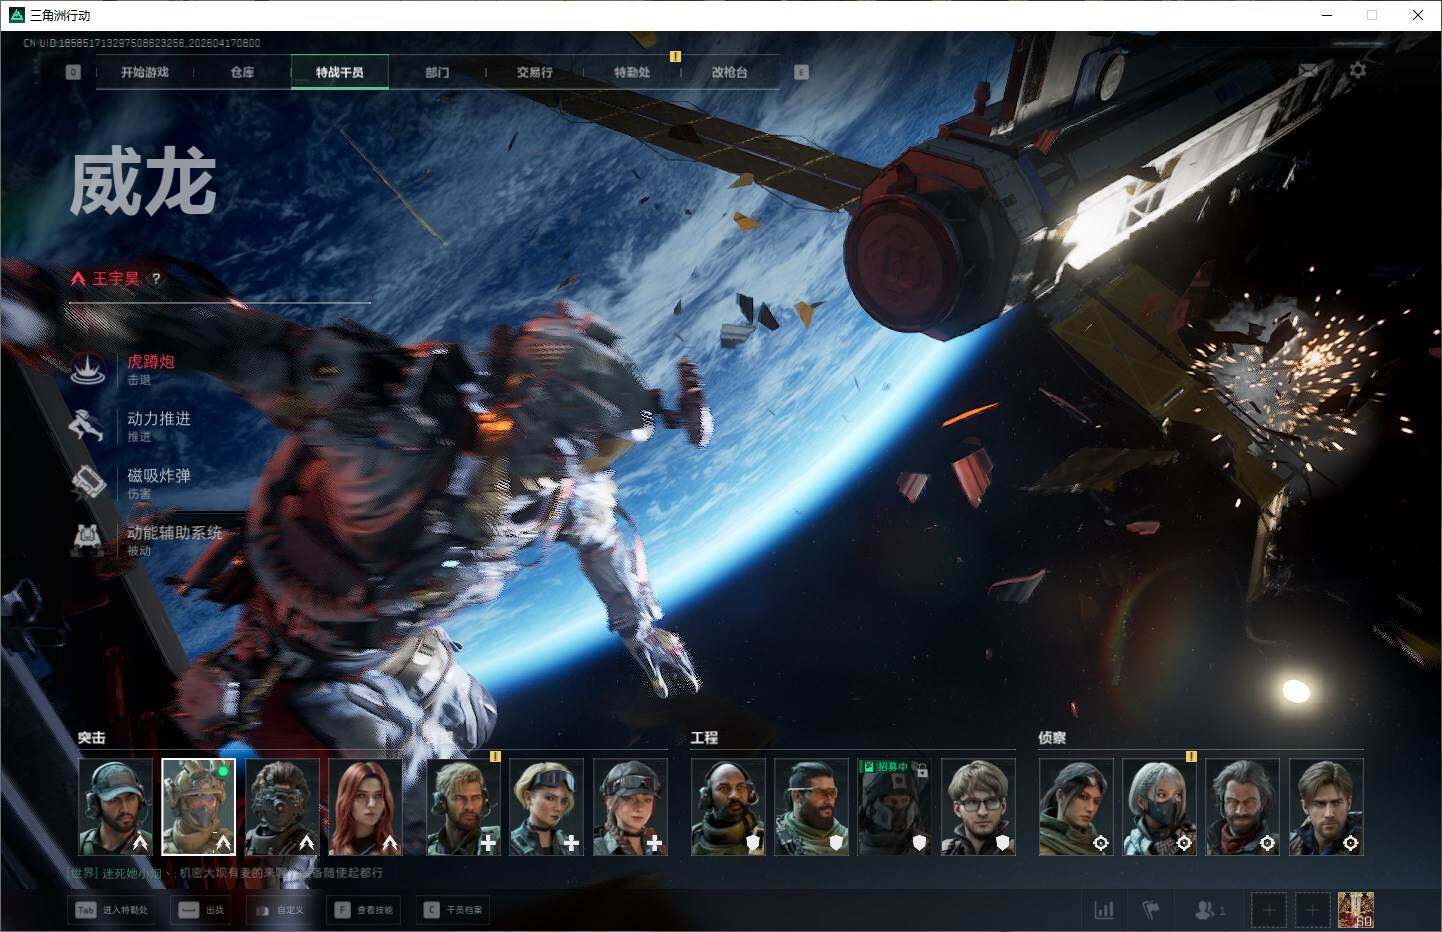
Task: Select the 动能辅助系统 passive skill icon
Action: [x=88, y=540]
